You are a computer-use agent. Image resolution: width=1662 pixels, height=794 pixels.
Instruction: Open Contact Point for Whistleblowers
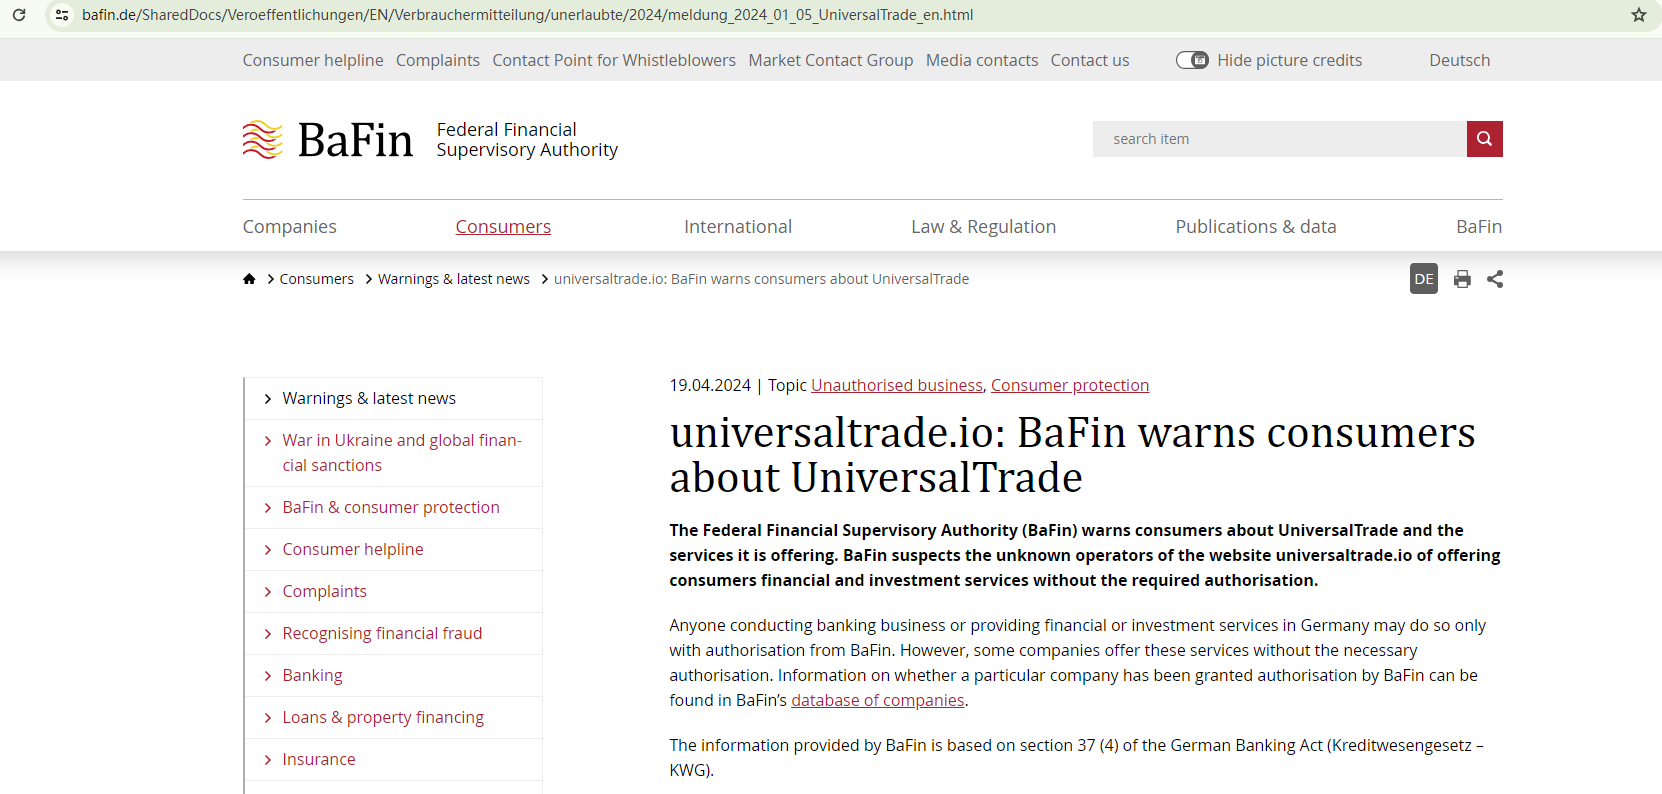tap(614, 60)
